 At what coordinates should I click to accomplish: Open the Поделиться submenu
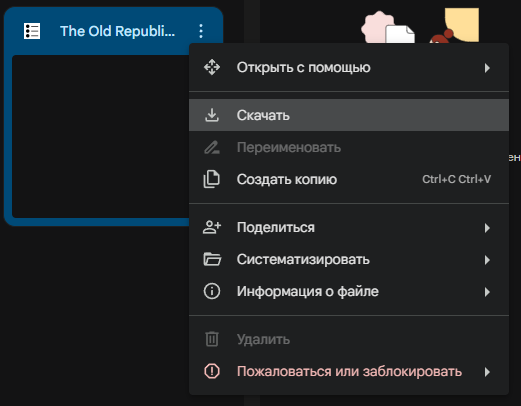(x=349, y=227)
